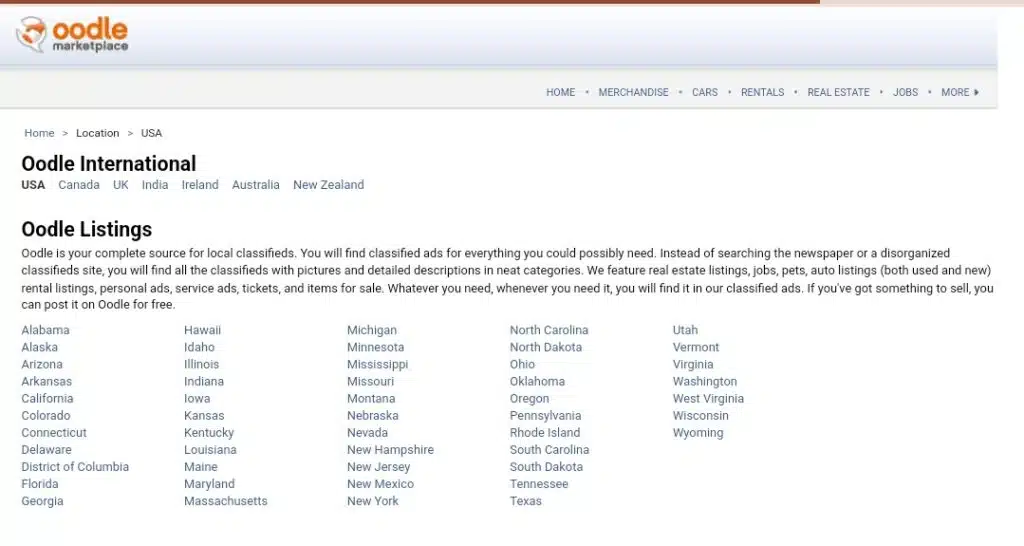
Task: Choose California from the state list
Action: (x=47, y=398)
